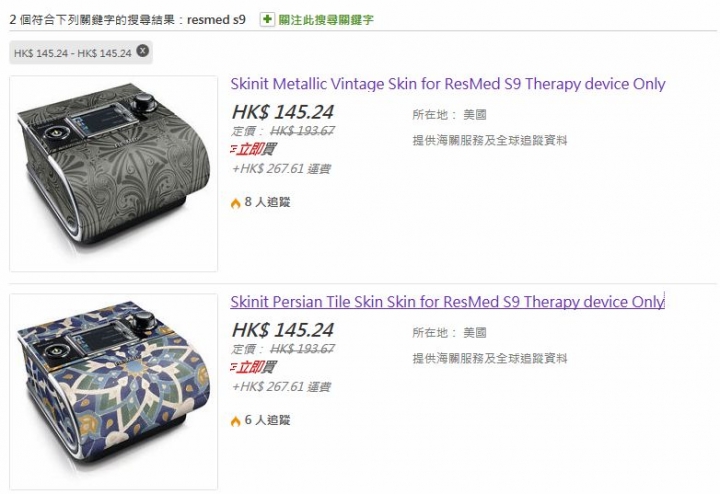The height and width of the screenshot is (494, 720).
Task: Click the 立即買 badge on the Metallic Vintage listing
Action: point(253,149)
